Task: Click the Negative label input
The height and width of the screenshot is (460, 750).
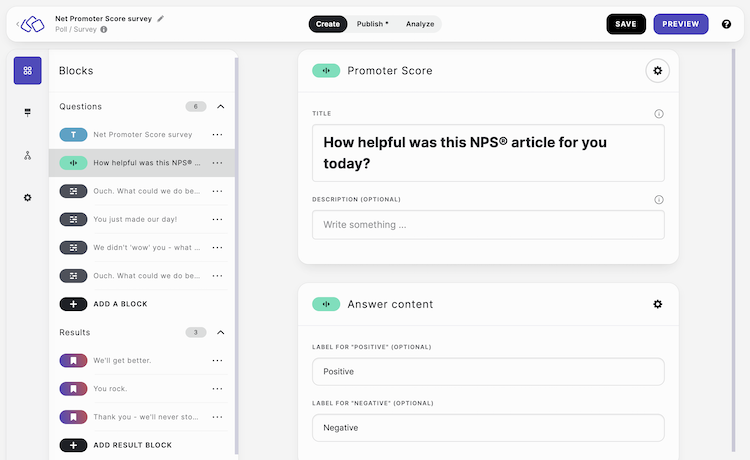Action: (488, 427)
